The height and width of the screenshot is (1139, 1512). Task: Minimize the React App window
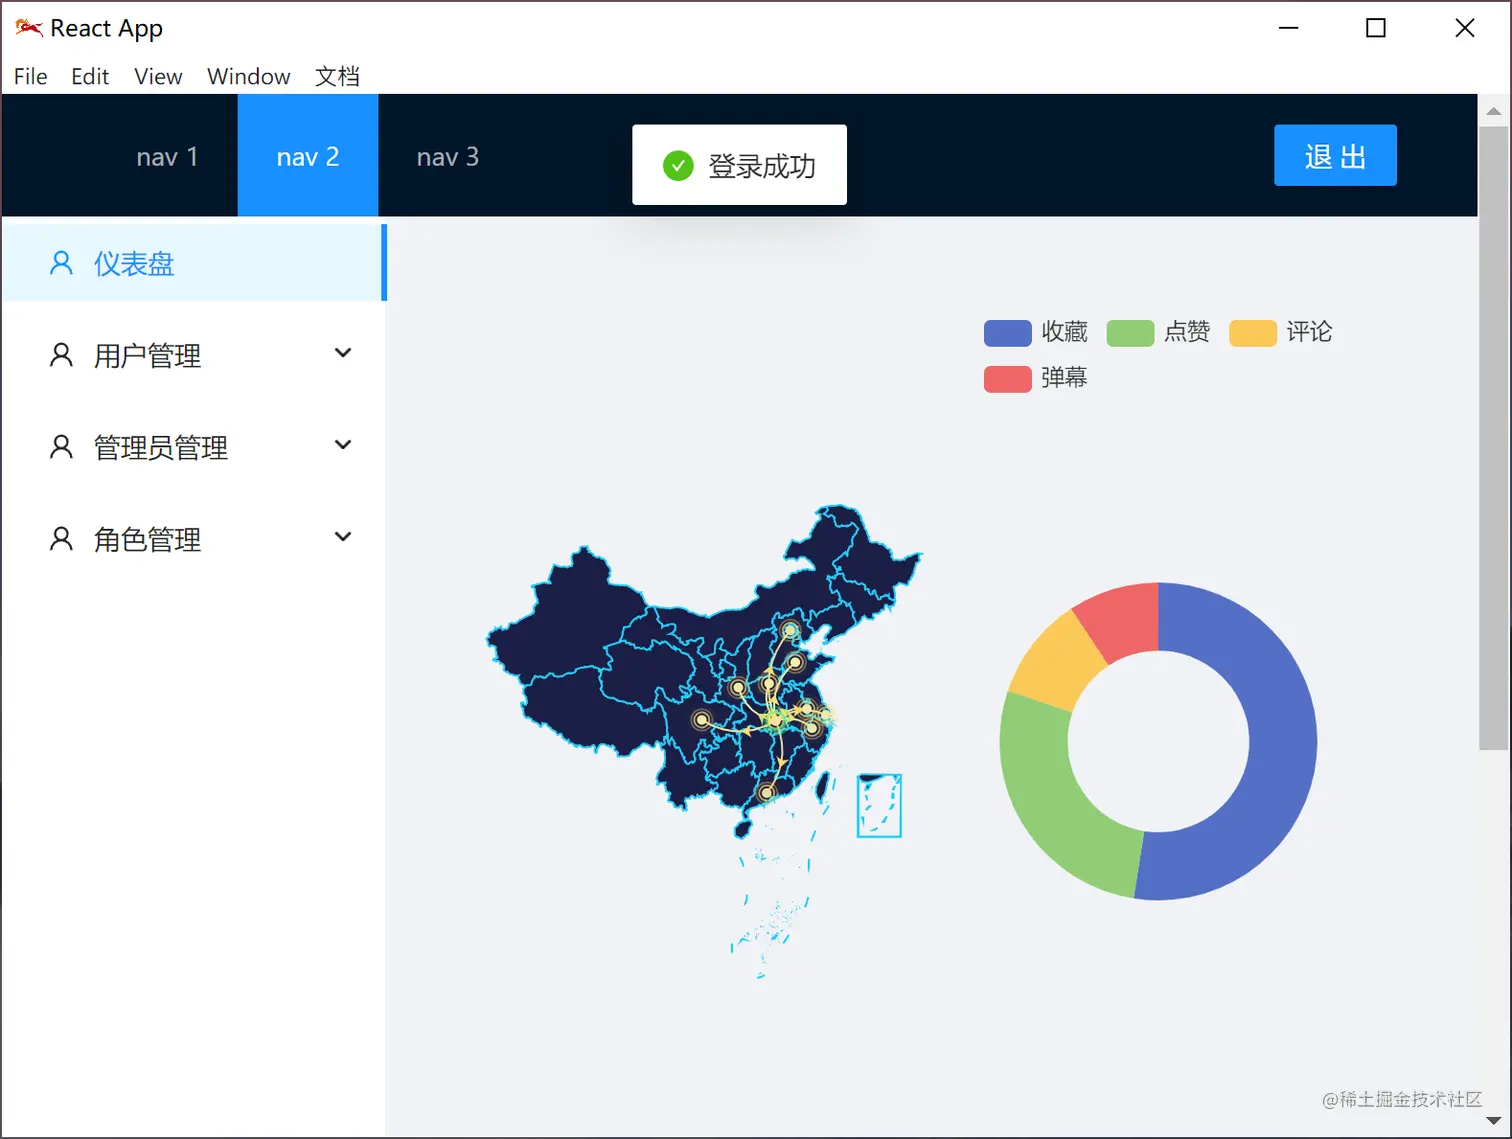[1289, 28]
